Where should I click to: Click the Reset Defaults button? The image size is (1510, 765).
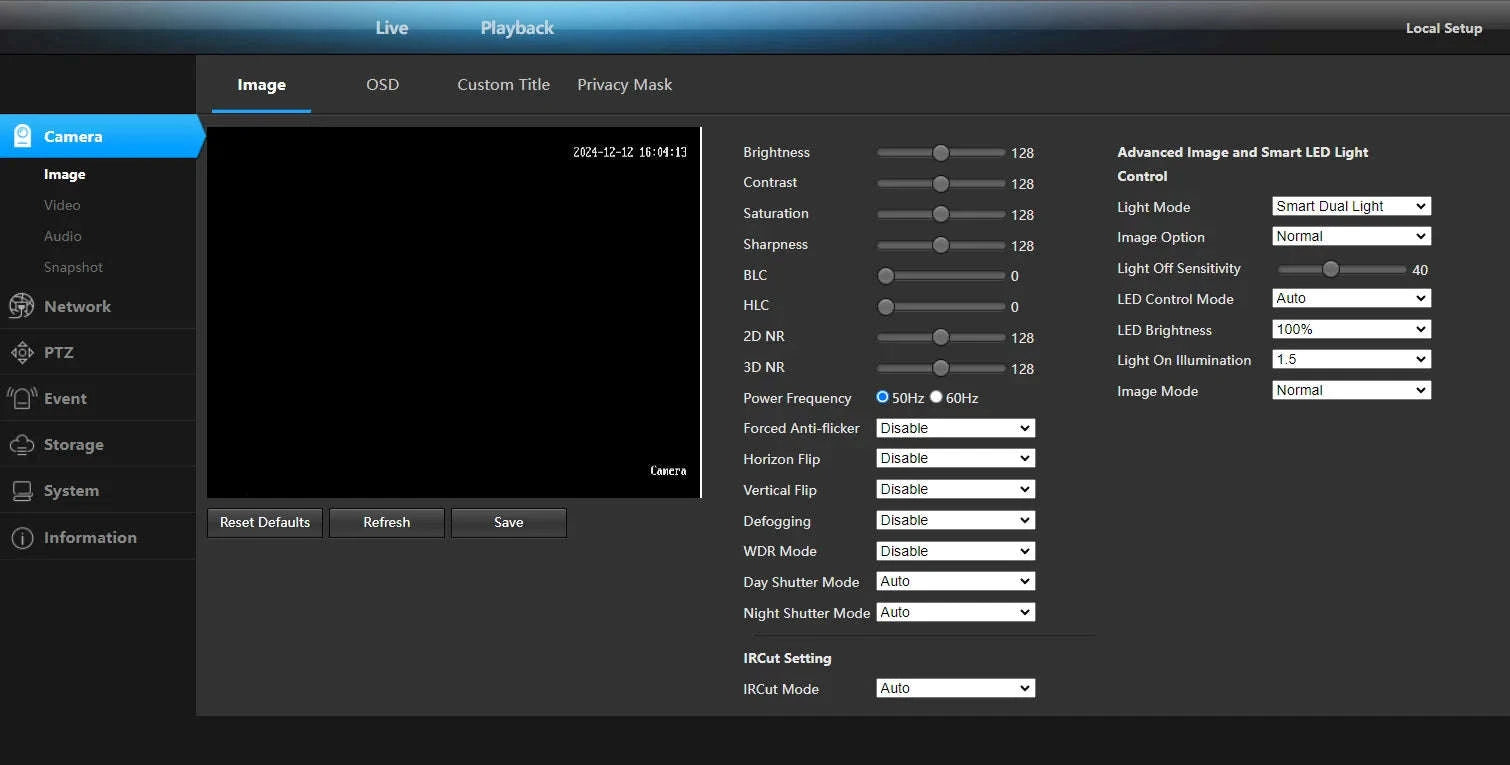point(264,522)
